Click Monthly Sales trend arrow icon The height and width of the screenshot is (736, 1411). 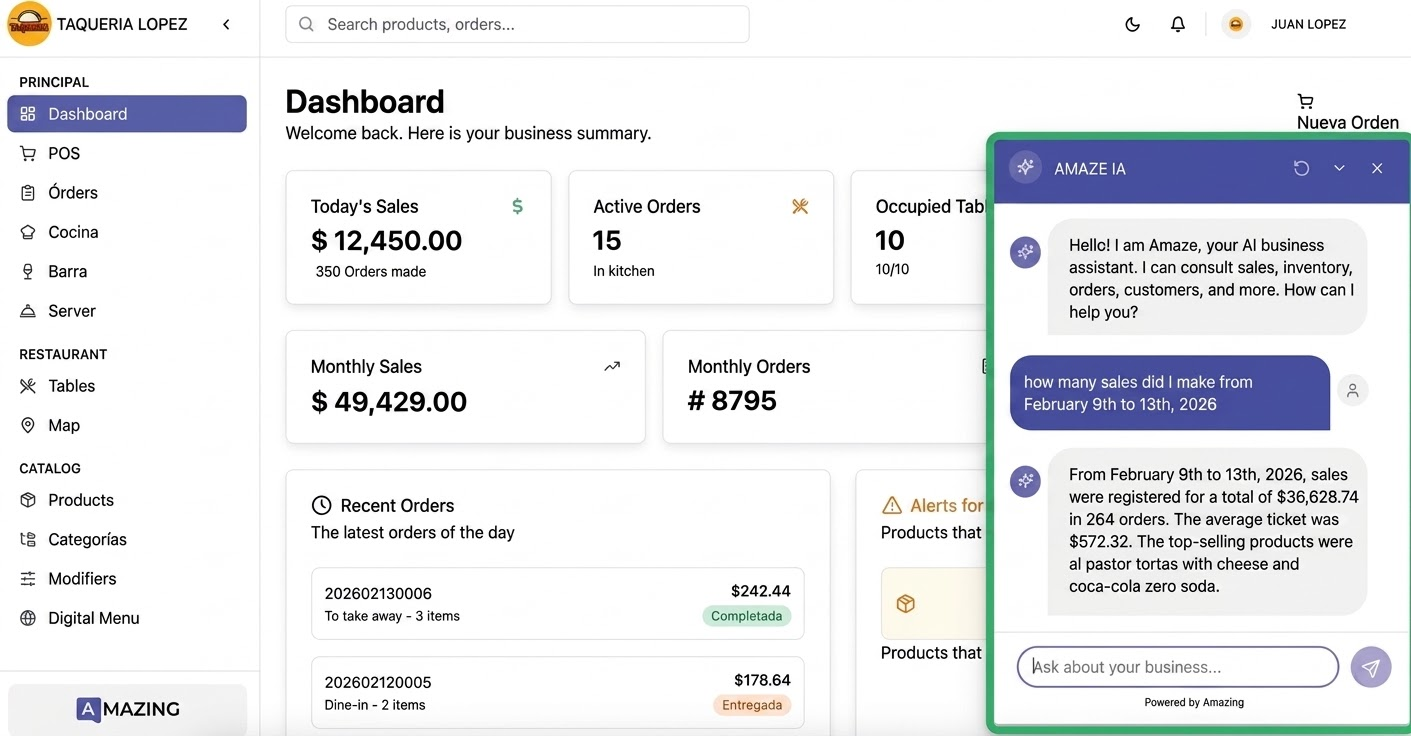pos(612,366)
